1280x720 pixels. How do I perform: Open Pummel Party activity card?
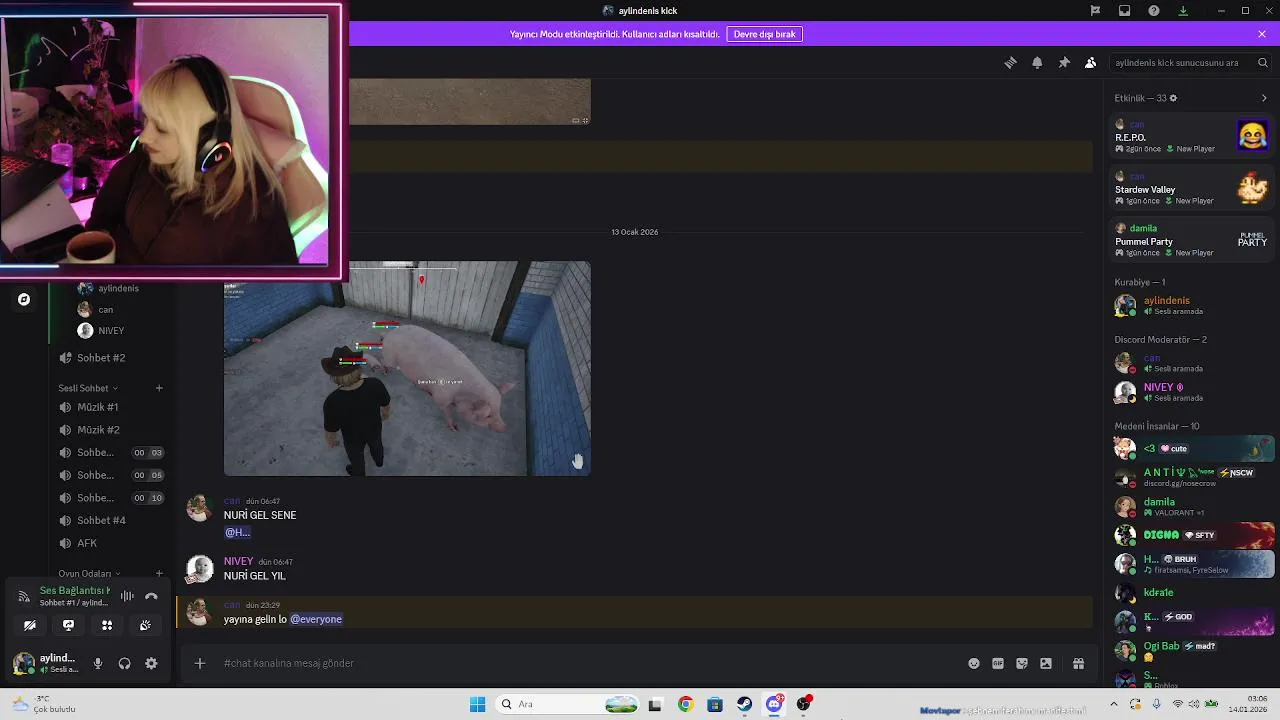point(1192,241)
